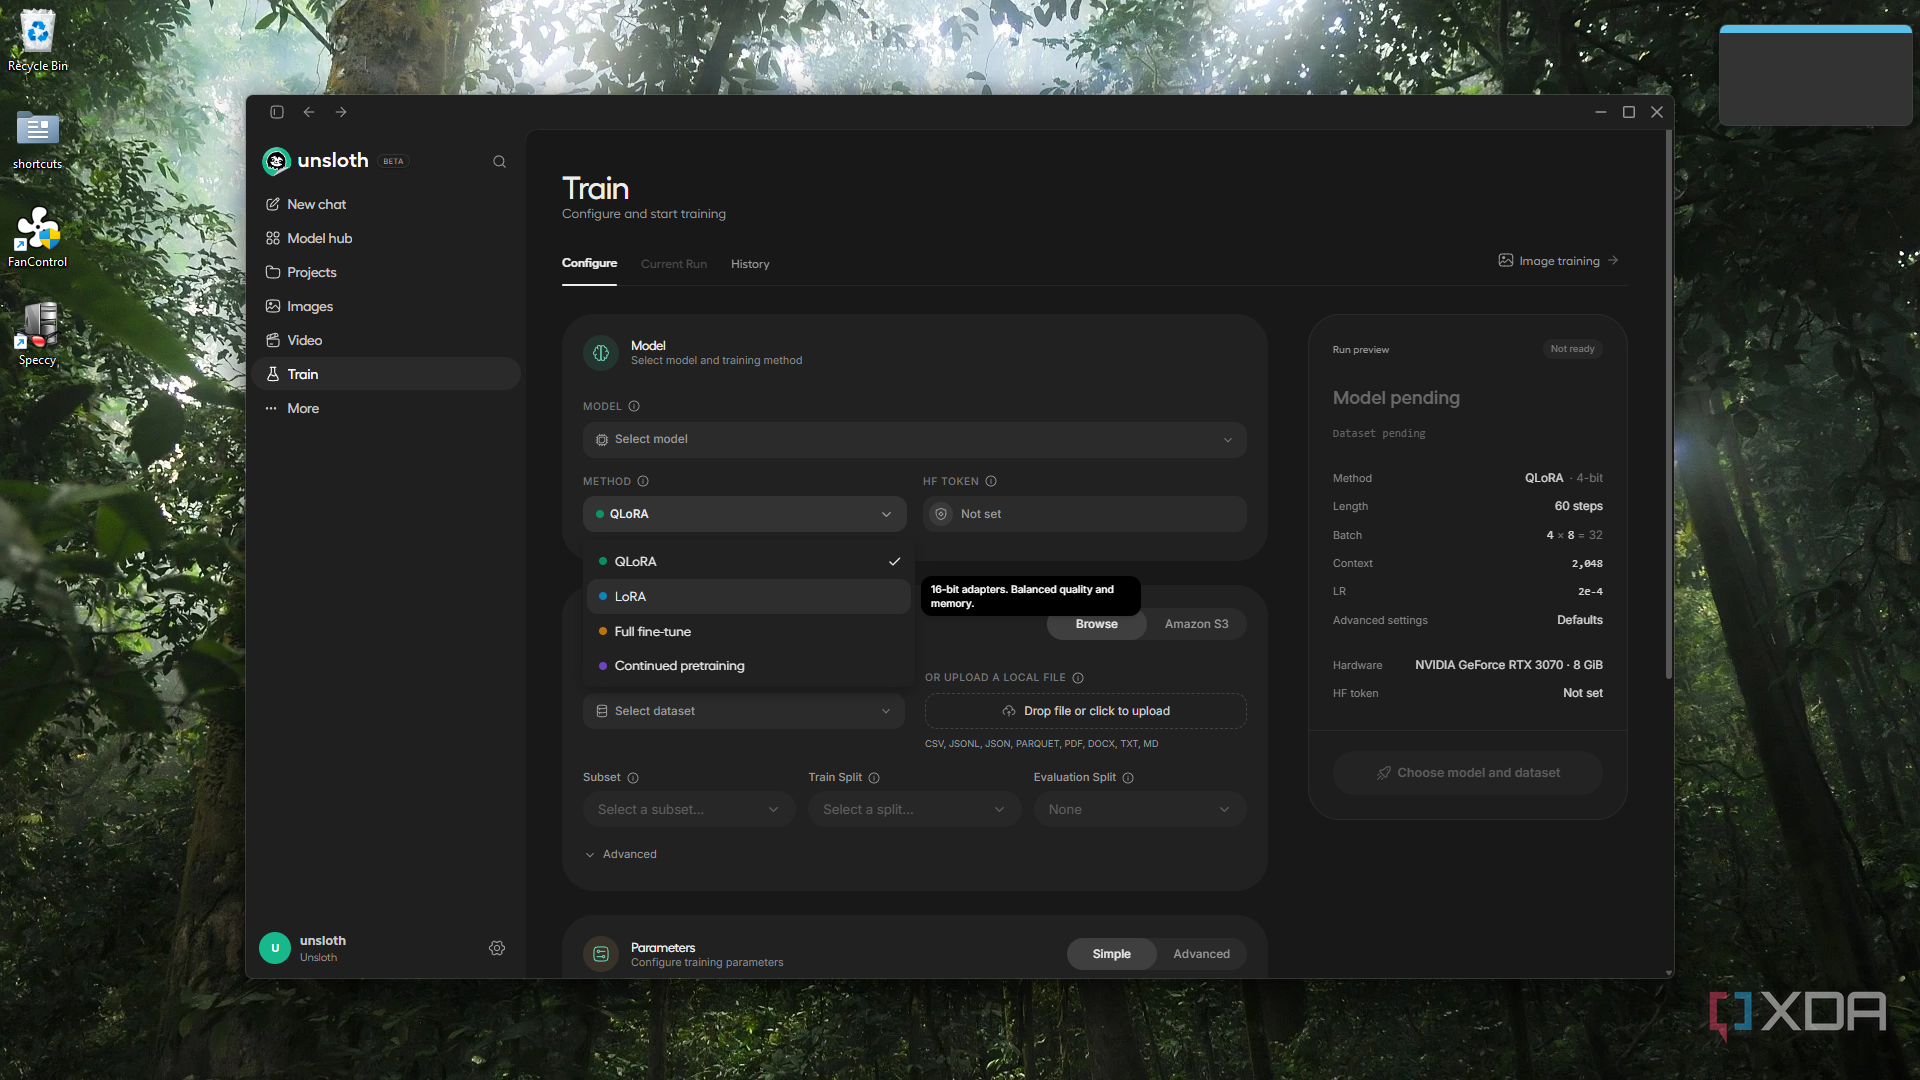Start a New chat

(x=387, y=204)
